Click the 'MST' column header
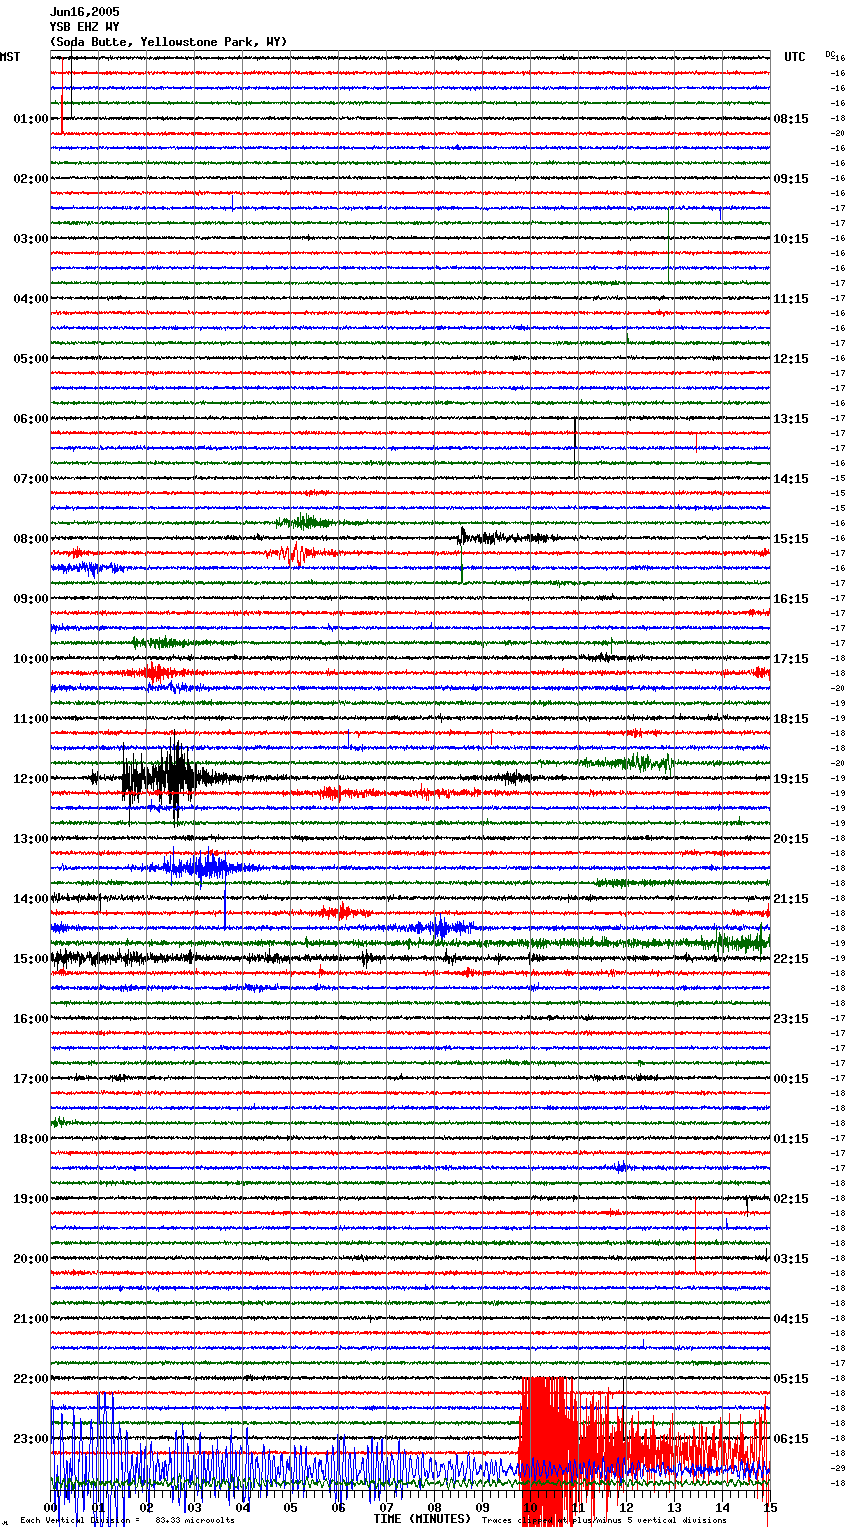The width and height of the screenshot is (850, 1534). [10, 57]
